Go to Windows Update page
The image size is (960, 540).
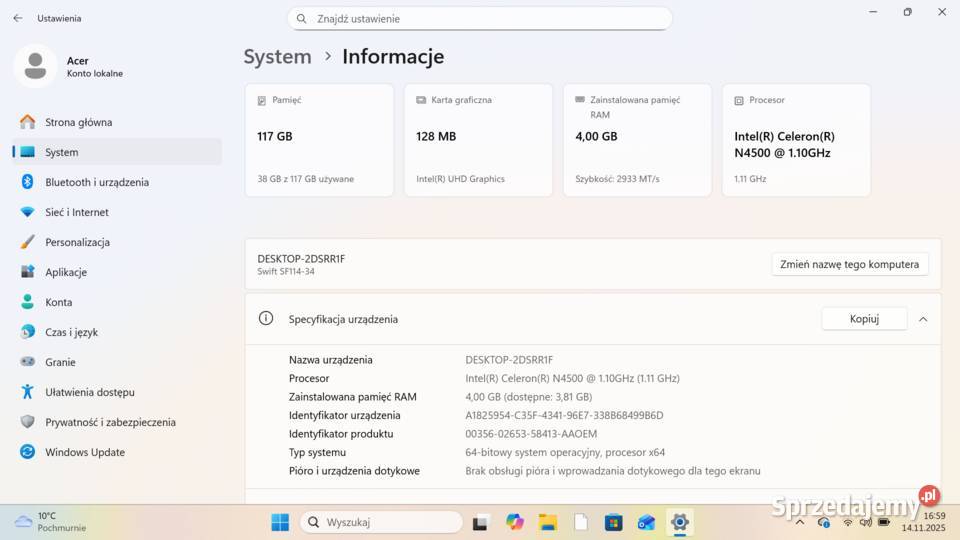pos(84,452)
